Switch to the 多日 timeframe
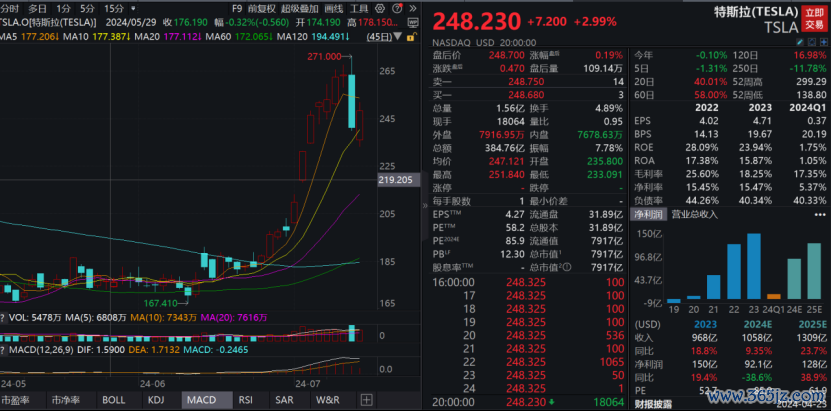The height and width of the screenshot is (411, 831). pos(37,8)
